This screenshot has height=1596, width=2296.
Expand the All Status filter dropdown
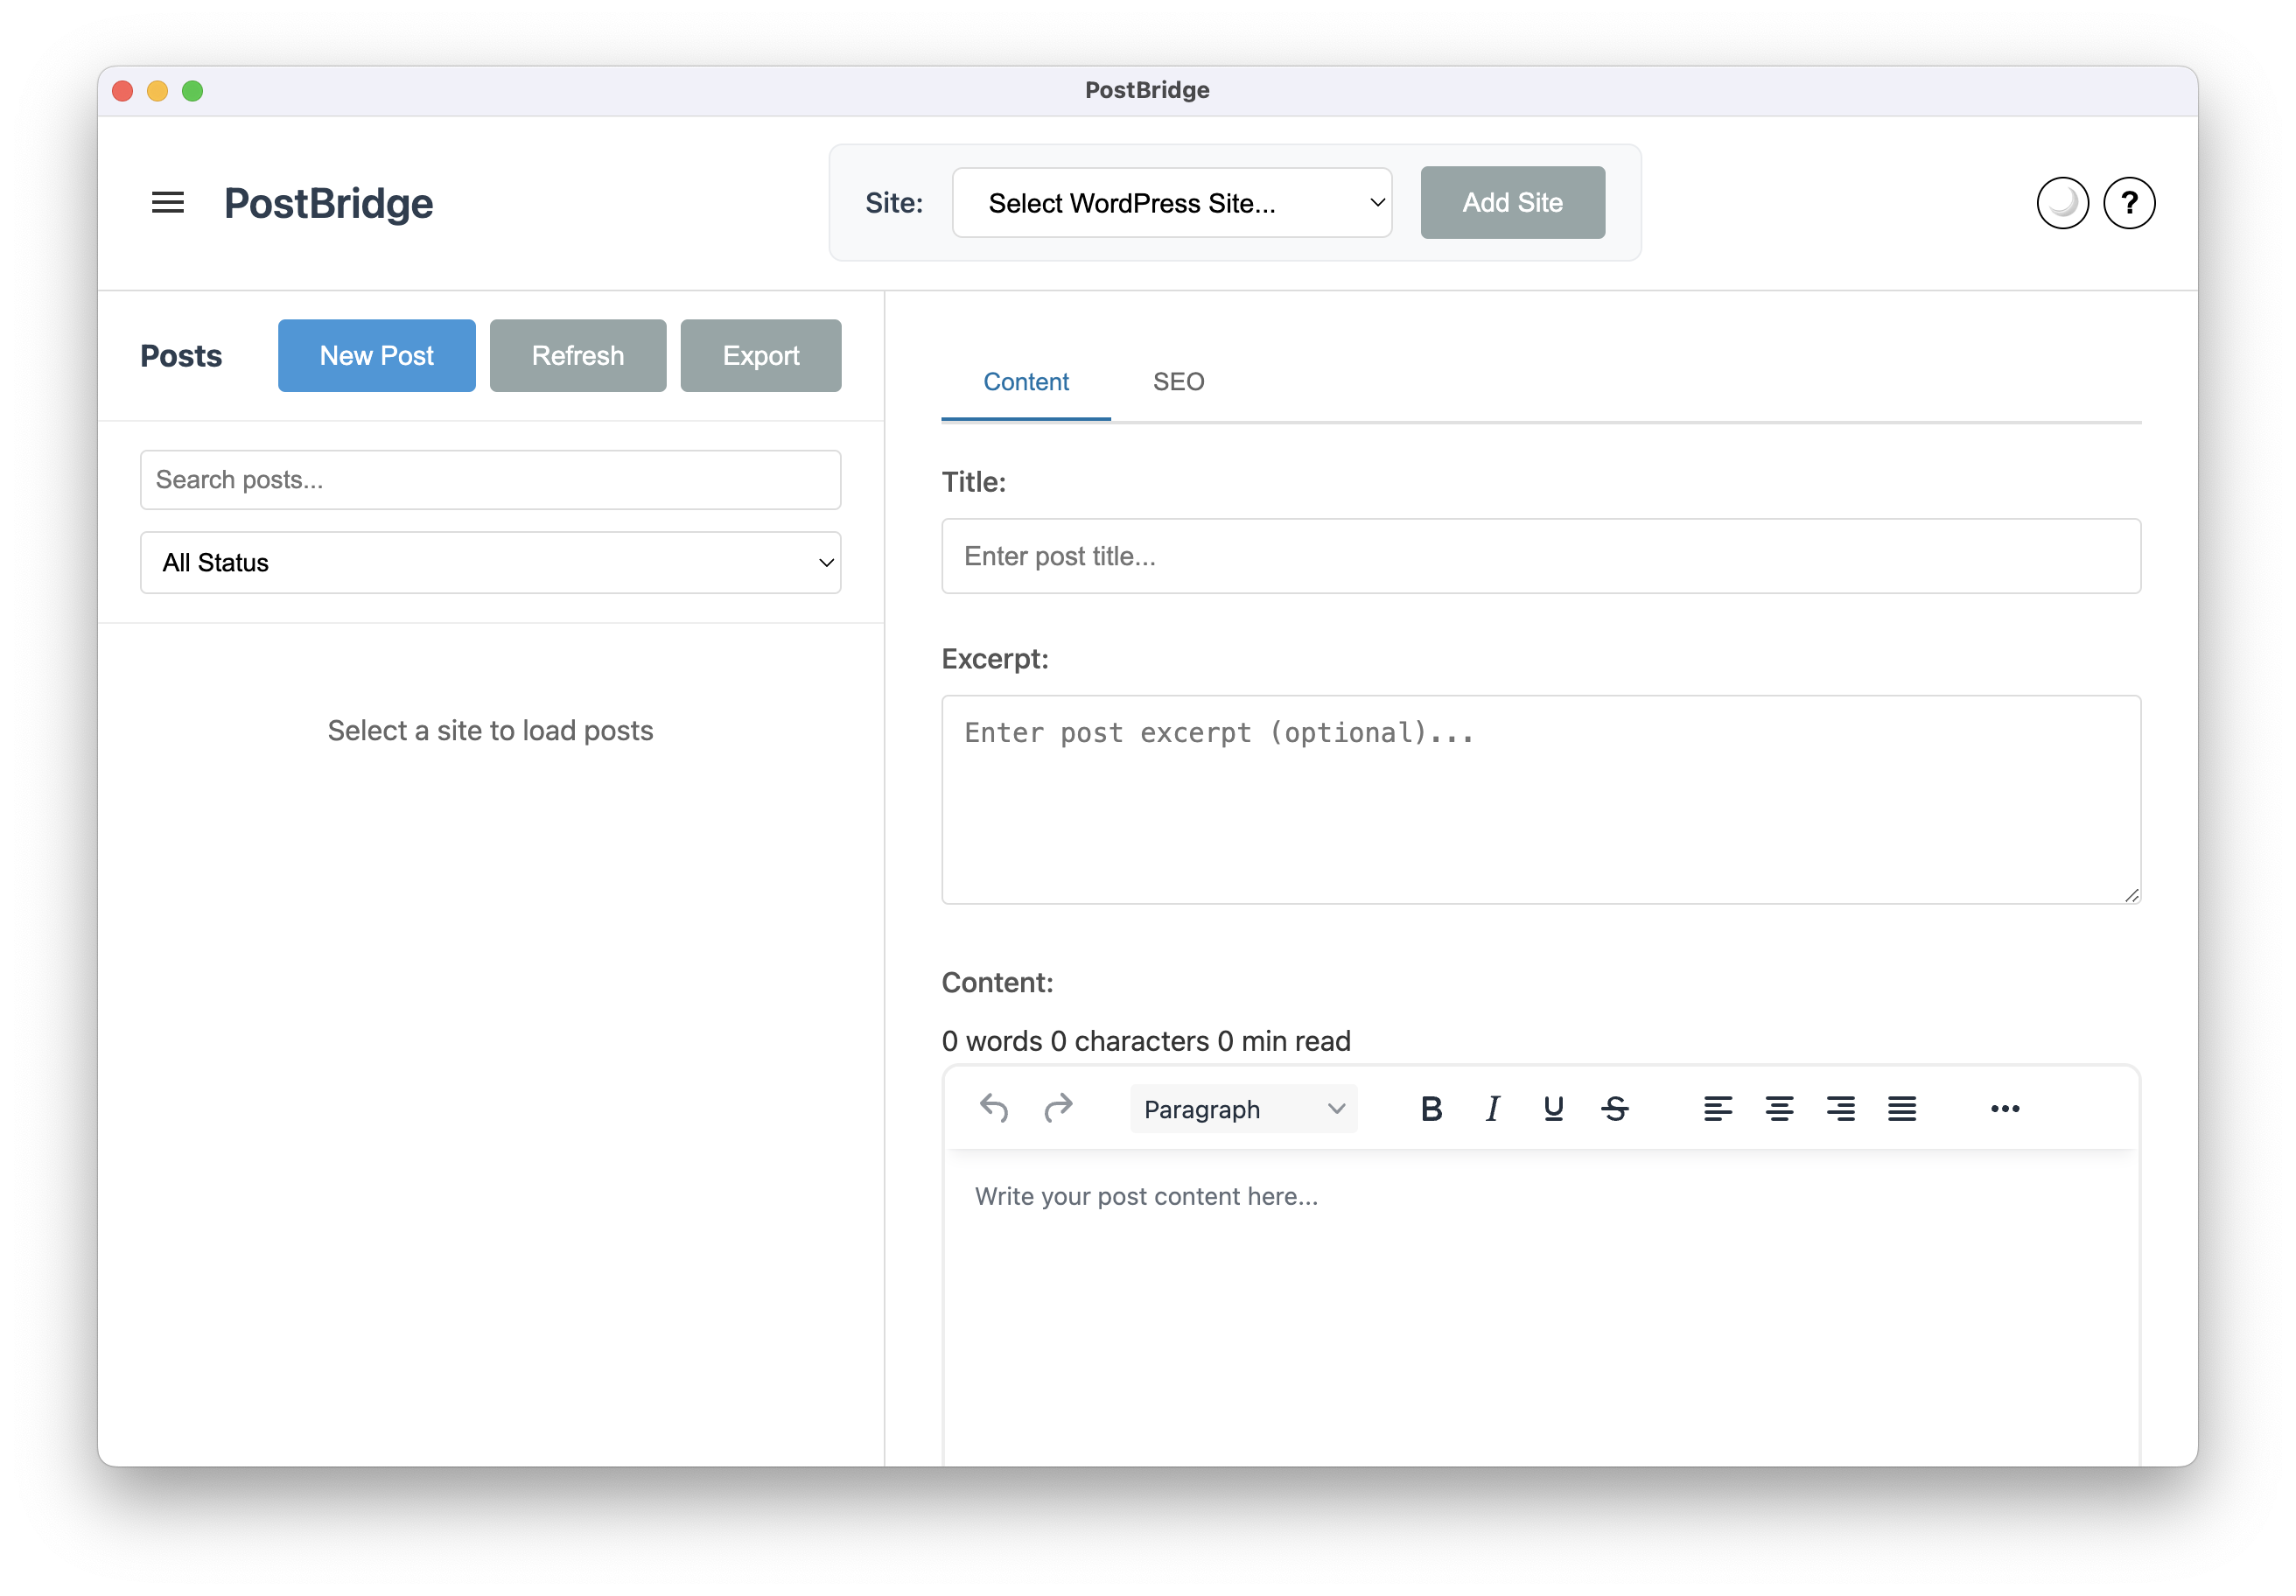(x=490, y=563)
